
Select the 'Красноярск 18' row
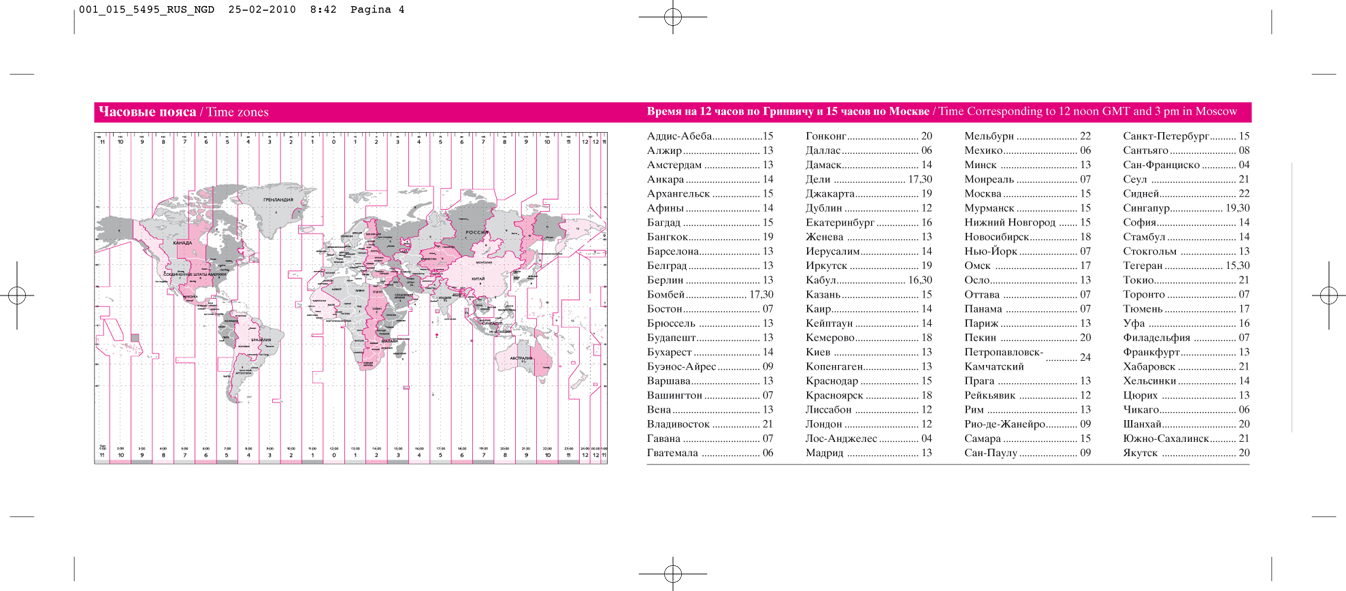[x=869, y=396]
